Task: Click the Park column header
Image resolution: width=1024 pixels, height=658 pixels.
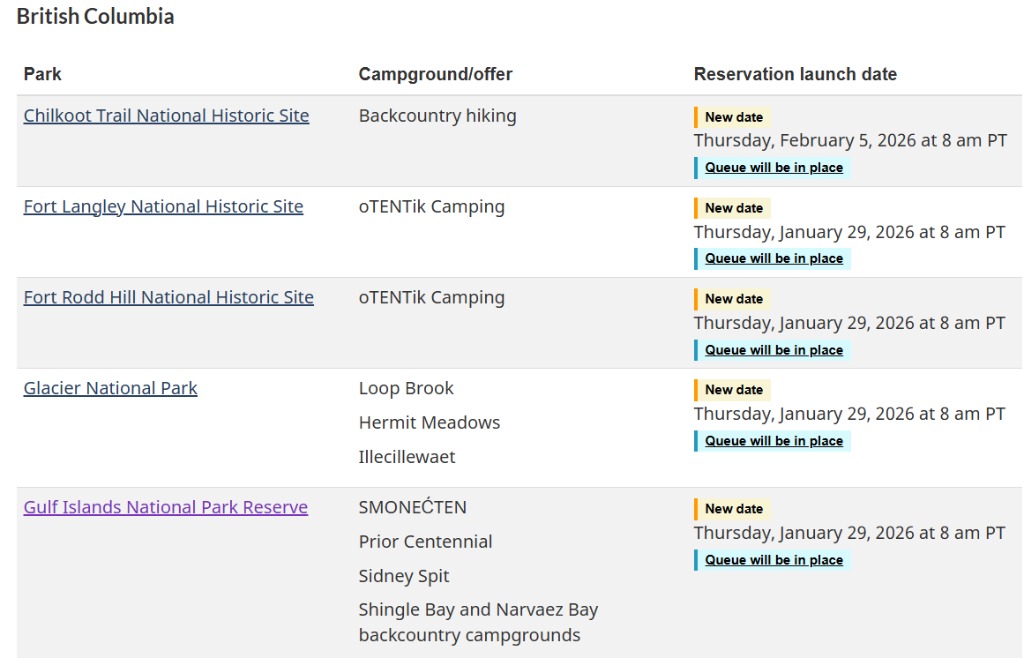Action: [x=43, y=74]
